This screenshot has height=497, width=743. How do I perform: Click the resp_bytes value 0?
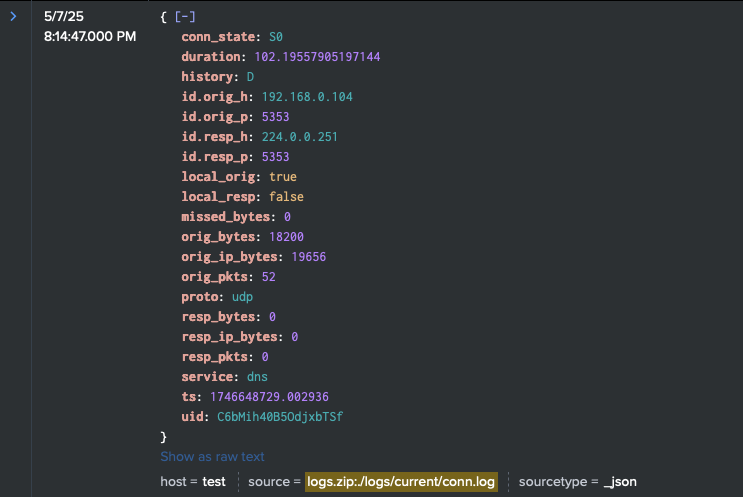pos(272,317)
